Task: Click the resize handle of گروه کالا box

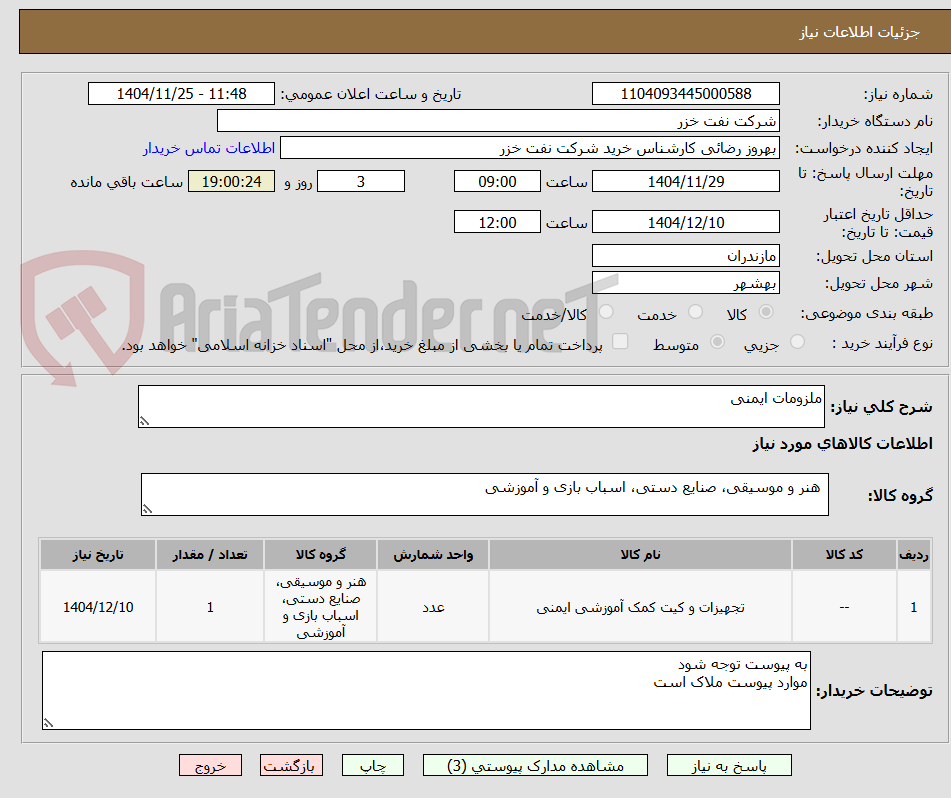Action: click(x=147, y=509)
